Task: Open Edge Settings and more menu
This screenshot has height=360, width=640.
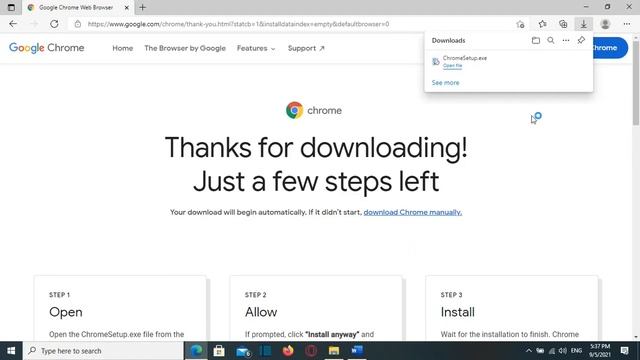Action: point(627,24)
